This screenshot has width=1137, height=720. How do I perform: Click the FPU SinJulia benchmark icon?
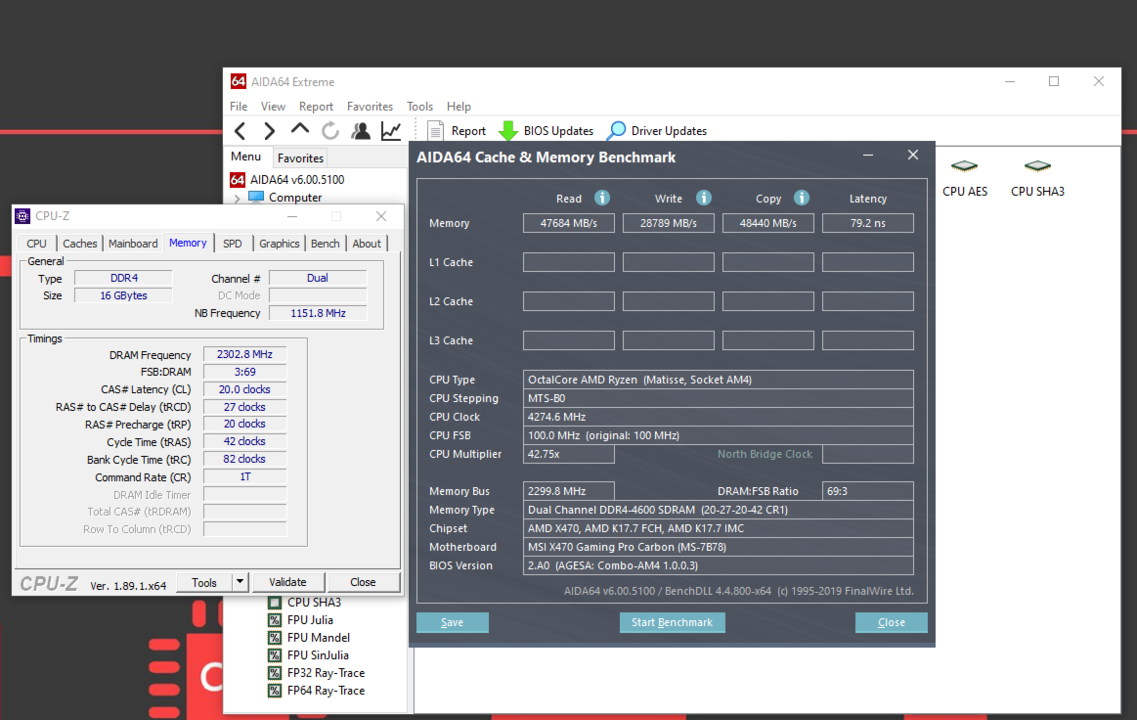274,655
